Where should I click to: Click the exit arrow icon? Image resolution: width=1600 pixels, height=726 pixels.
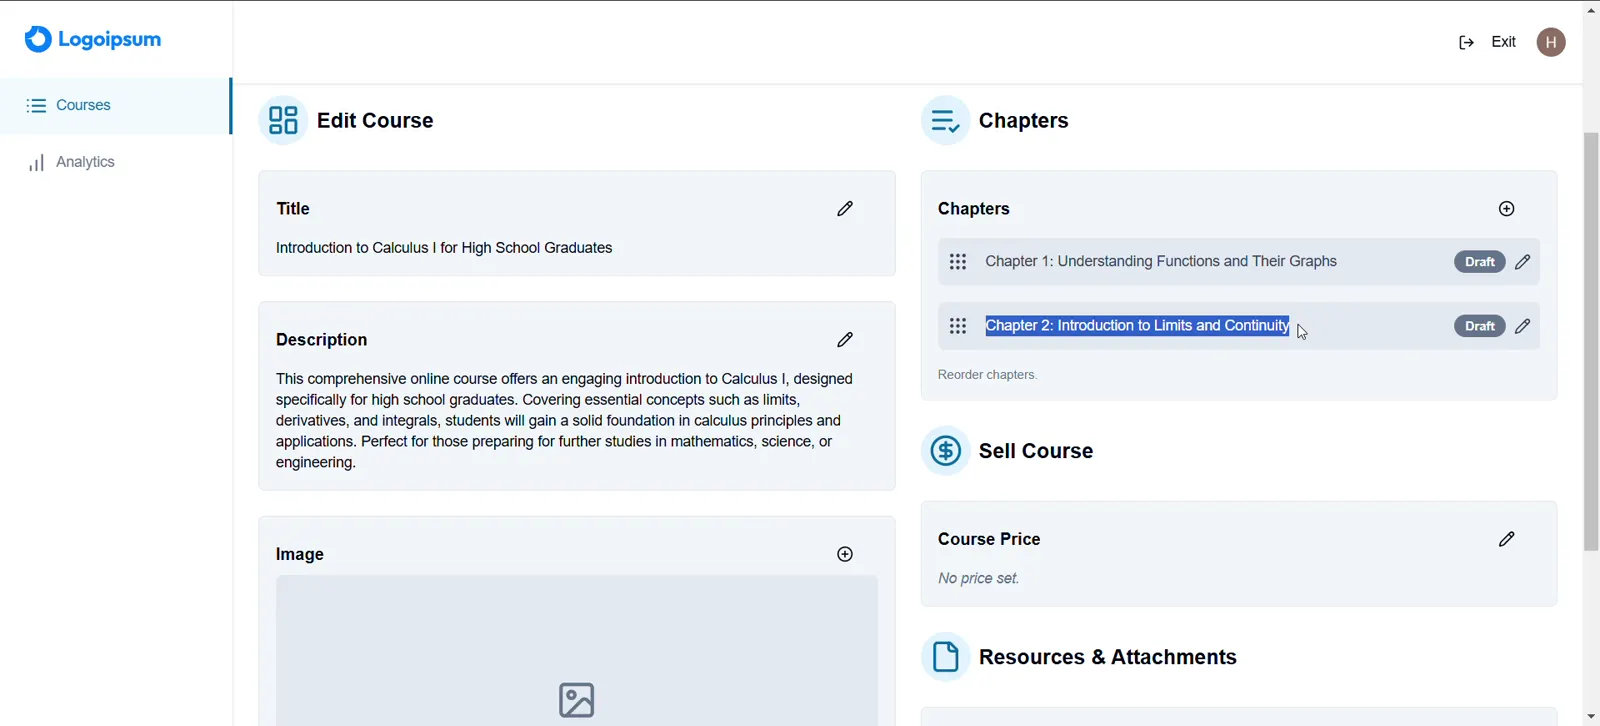(x=1466, y=42)
